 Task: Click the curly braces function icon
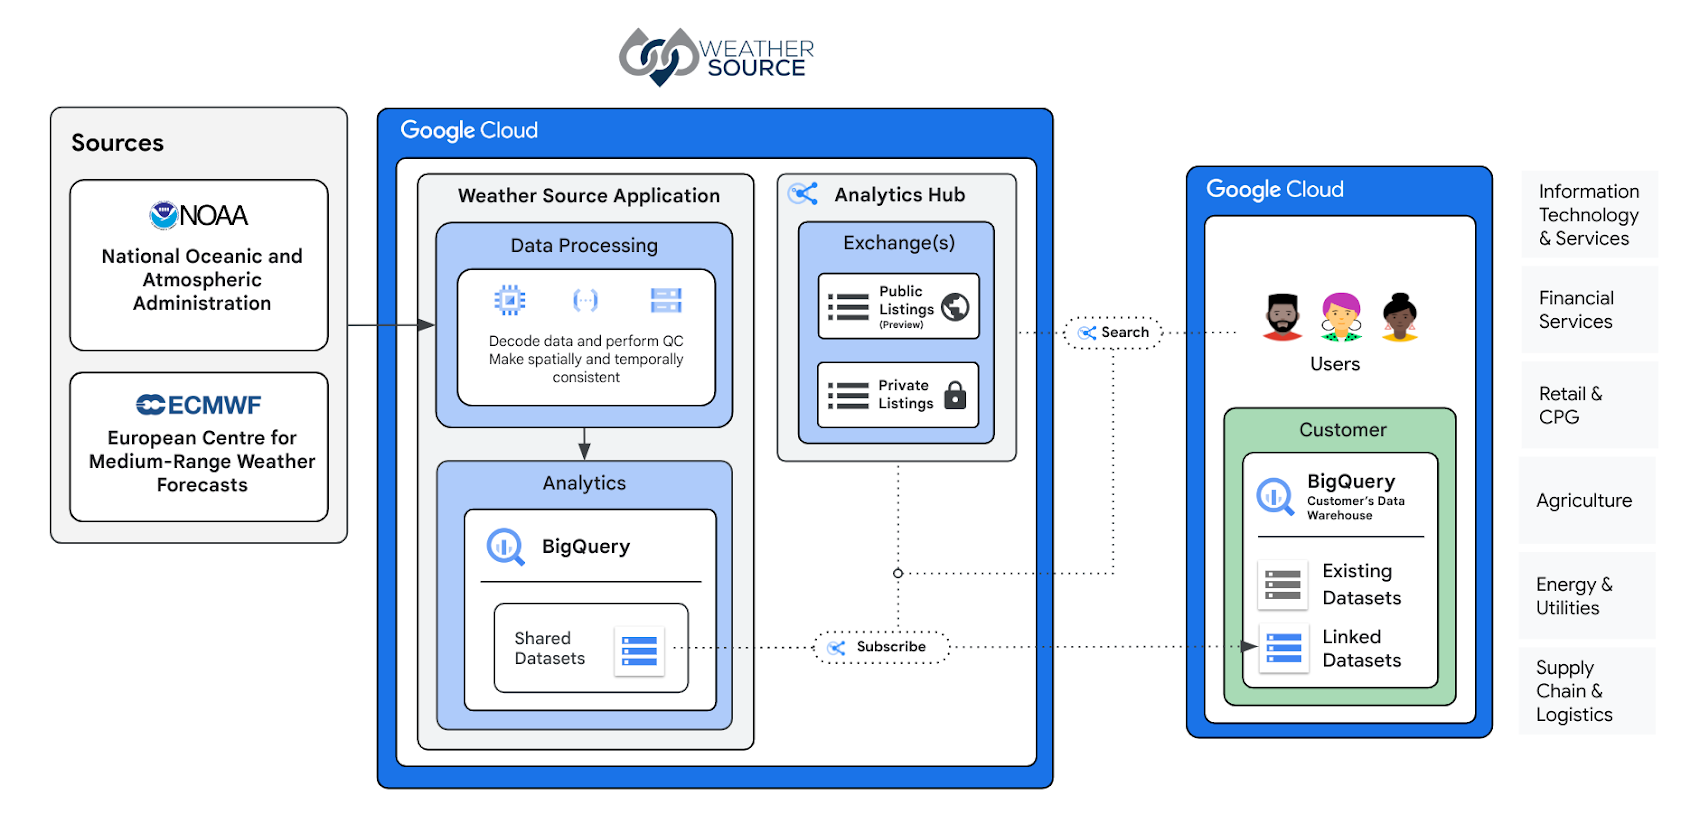click(585, 300)
